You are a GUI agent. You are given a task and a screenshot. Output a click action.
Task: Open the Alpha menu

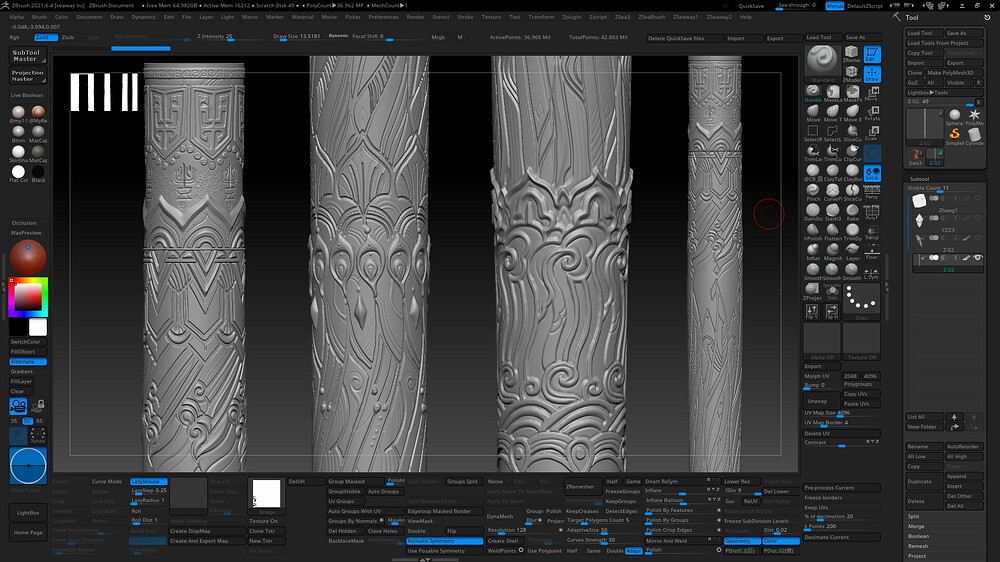(17, 17)
